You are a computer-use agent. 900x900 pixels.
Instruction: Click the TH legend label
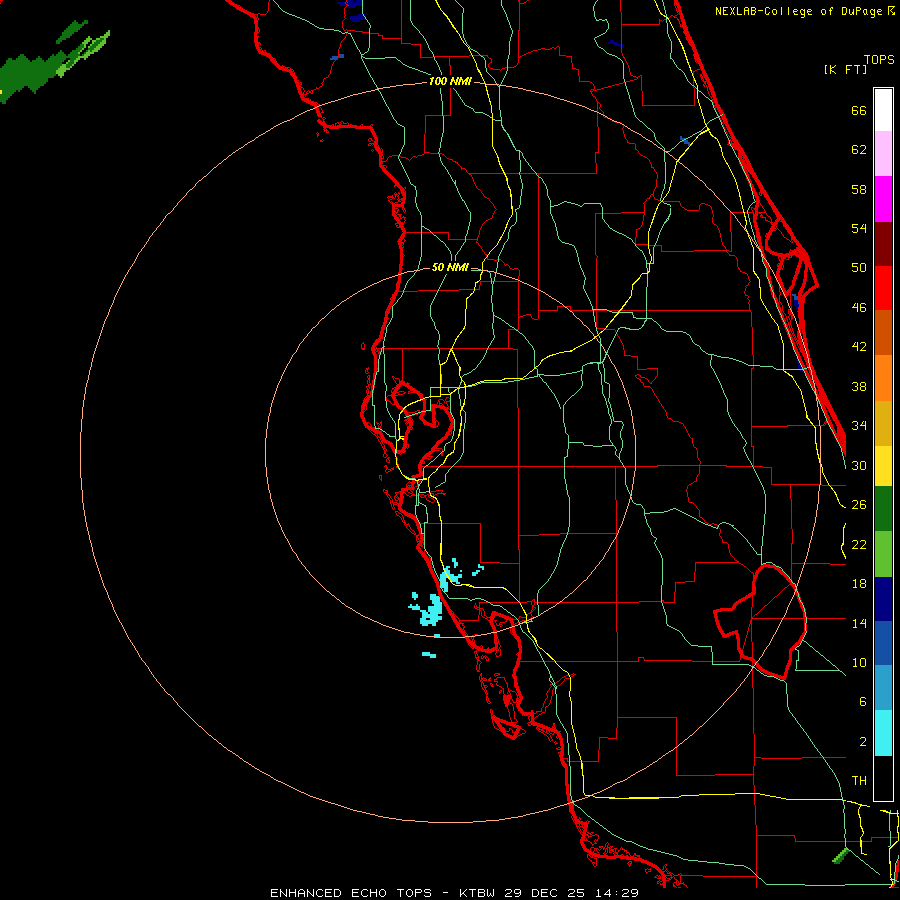point(859,781)
